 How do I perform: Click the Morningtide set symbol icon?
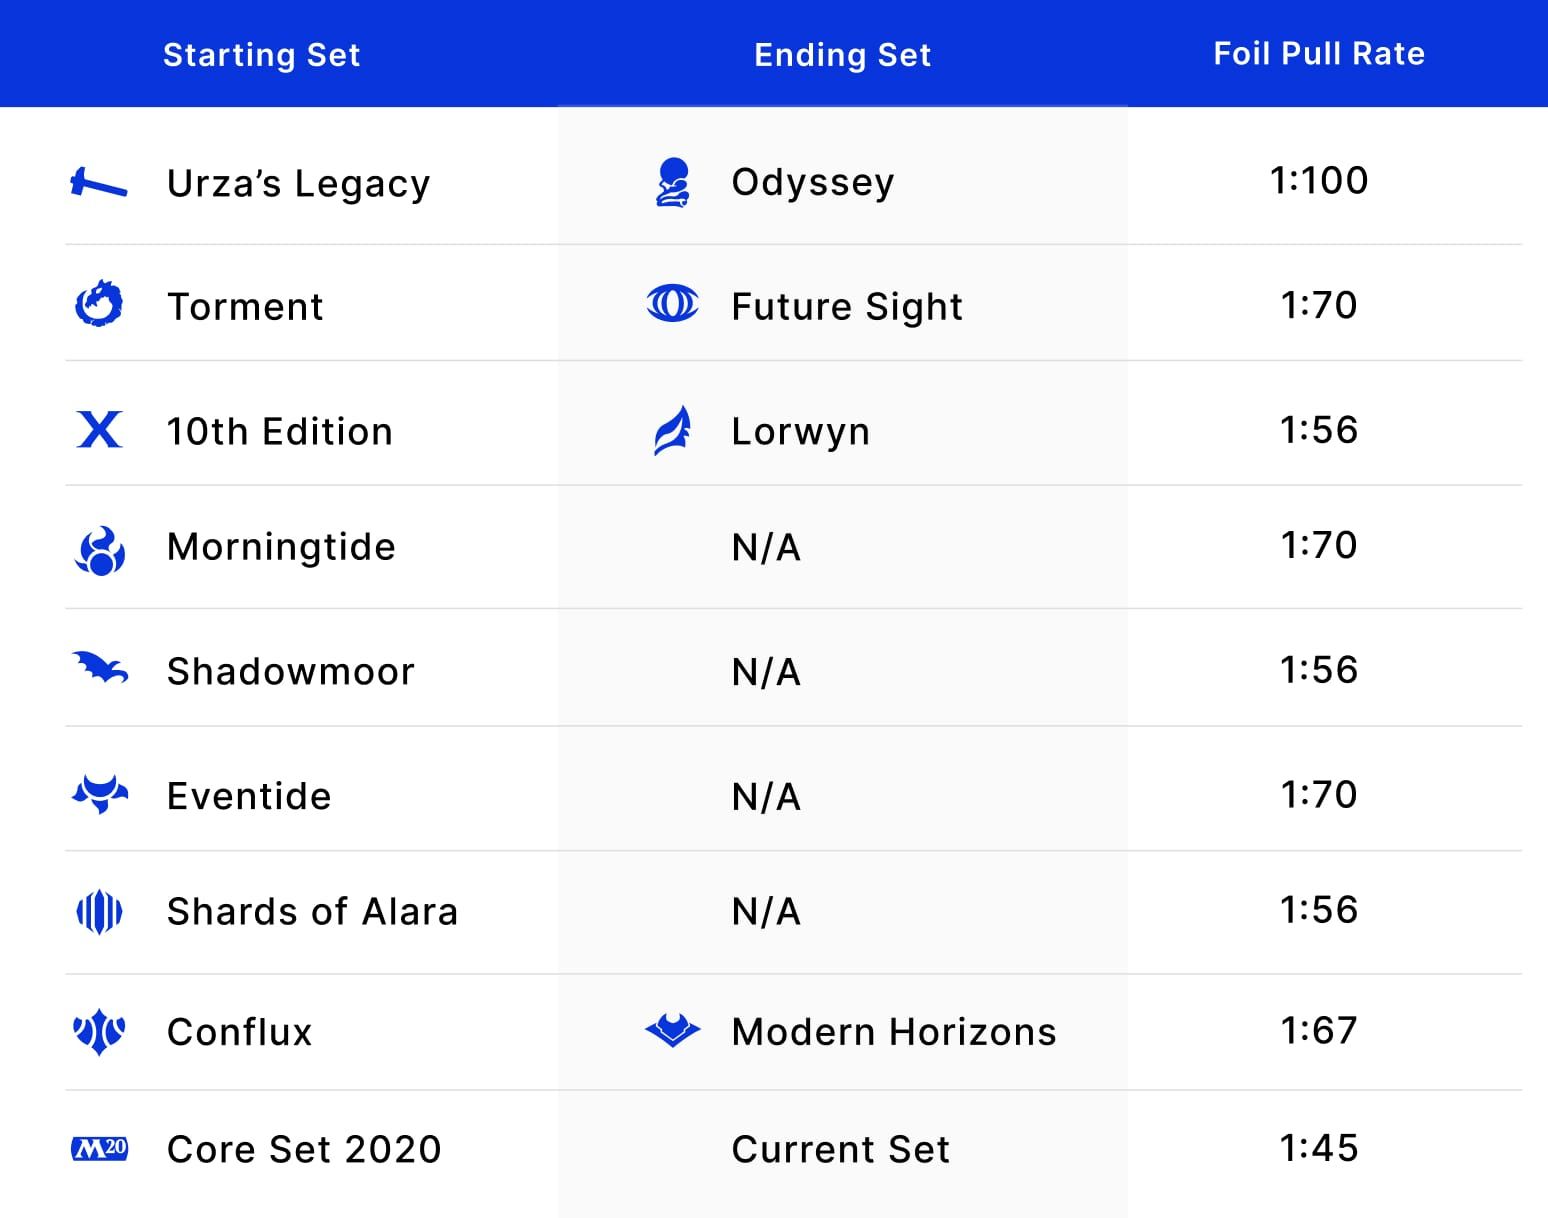tap(99, 551)
